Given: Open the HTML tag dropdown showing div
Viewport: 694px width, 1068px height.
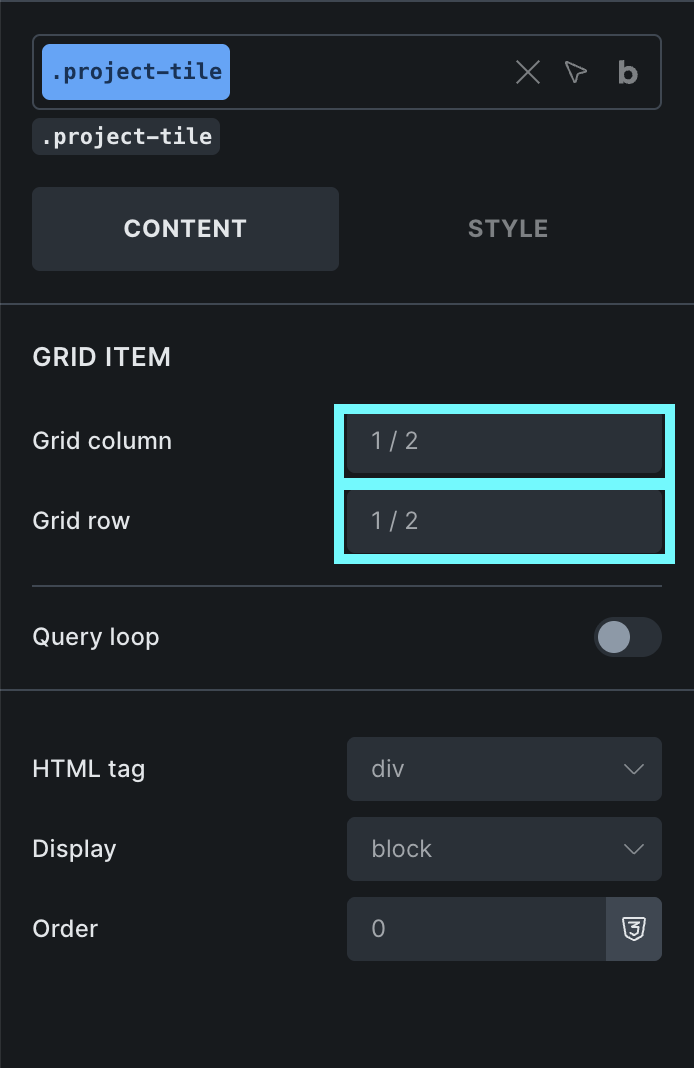Looking at the screenshot, I should pos(504,769).
